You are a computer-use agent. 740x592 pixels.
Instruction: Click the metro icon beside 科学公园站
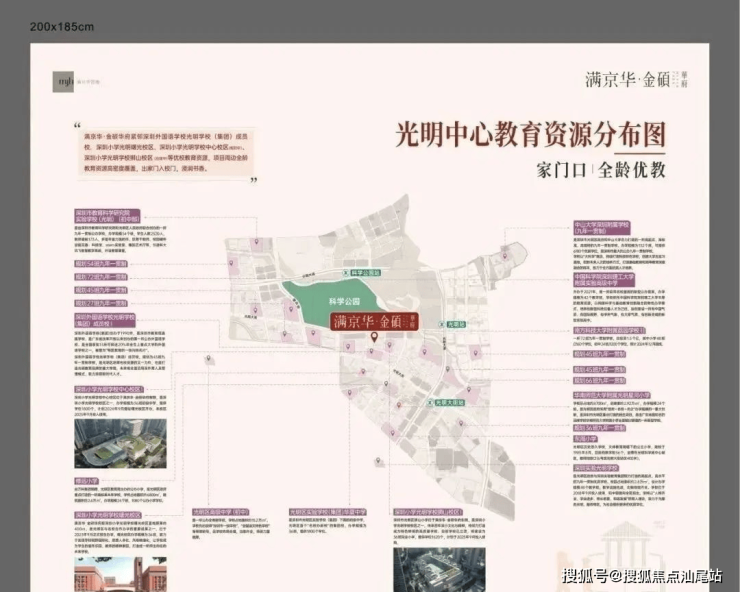click(345, 273)
